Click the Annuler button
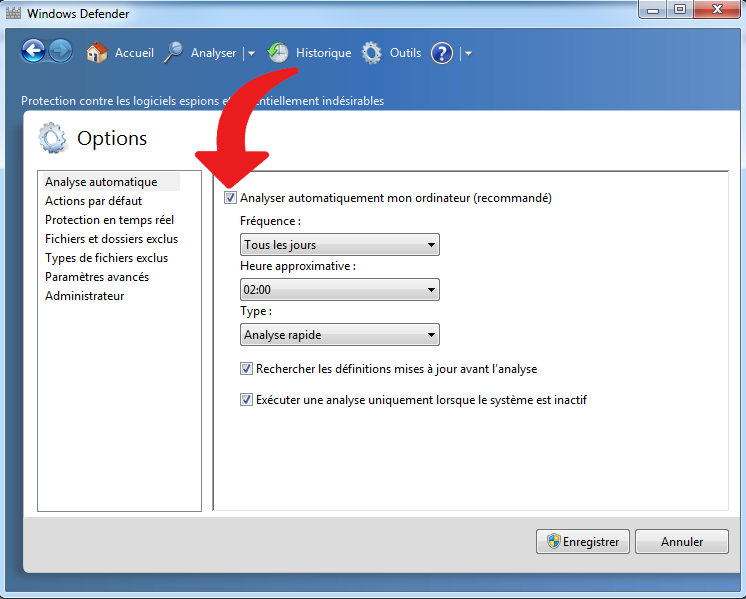Viewport: 746px width, 599px height. pyautogui.click(x=682, y=541)
